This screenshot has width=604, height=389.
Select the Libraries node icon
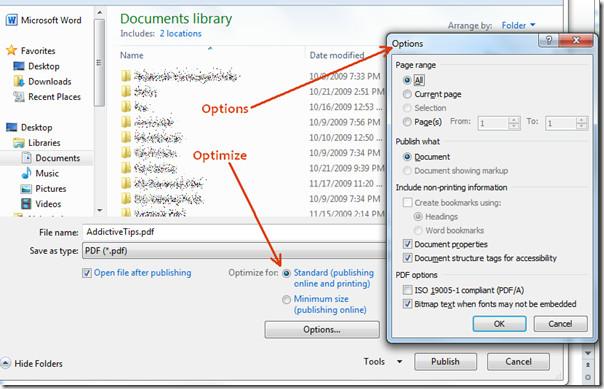[x=19, y=143]
